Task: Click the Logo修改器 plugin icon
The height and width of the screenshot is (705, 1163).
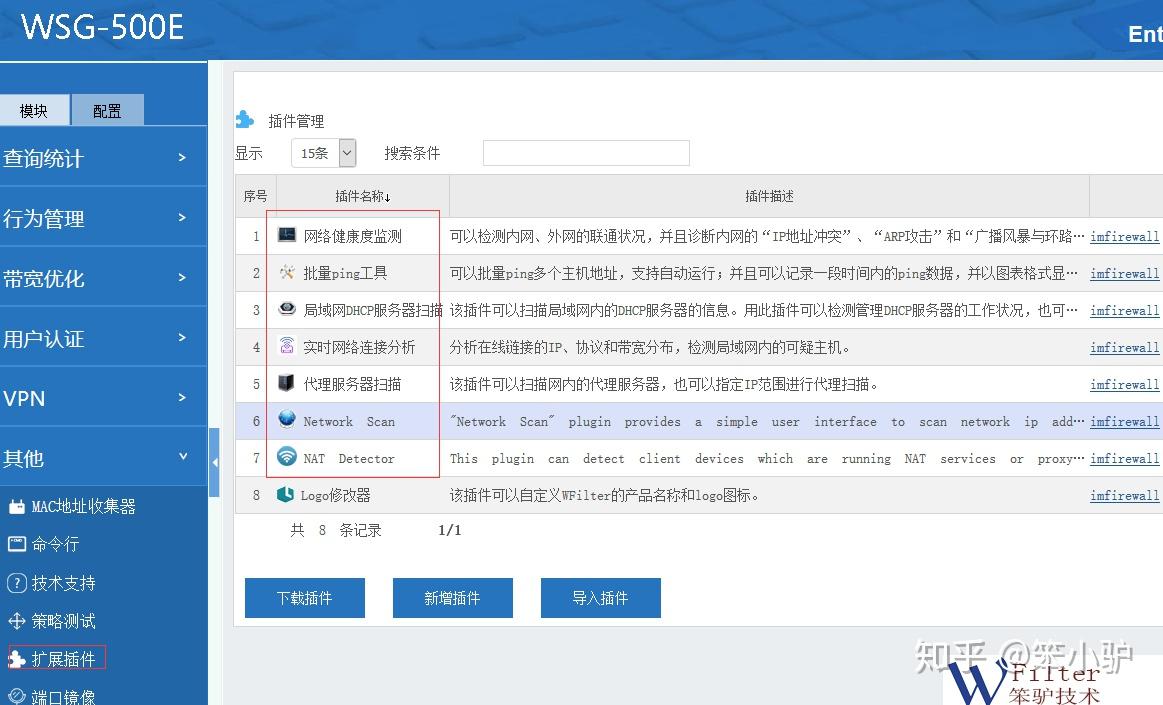Action: [286, 494]
